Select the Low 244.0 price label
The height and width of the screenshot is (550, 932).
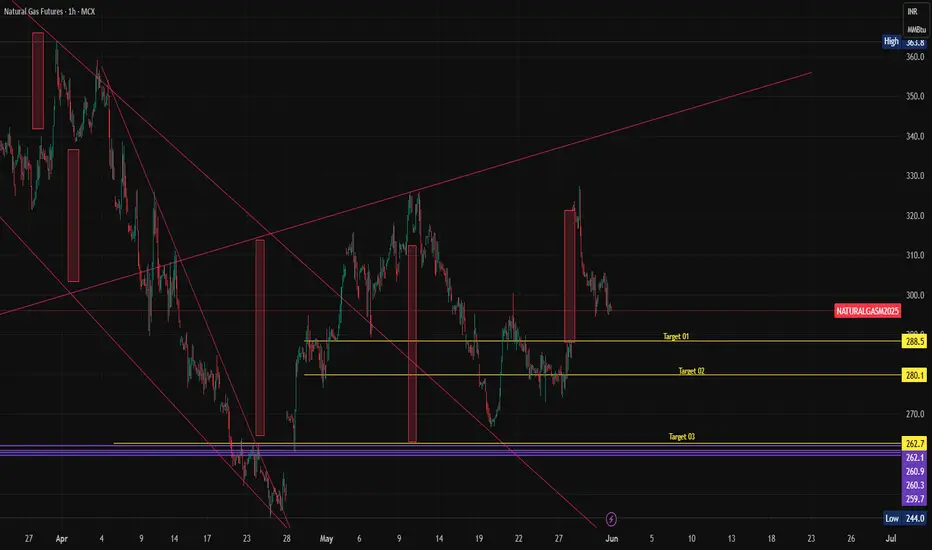(905, 518)
